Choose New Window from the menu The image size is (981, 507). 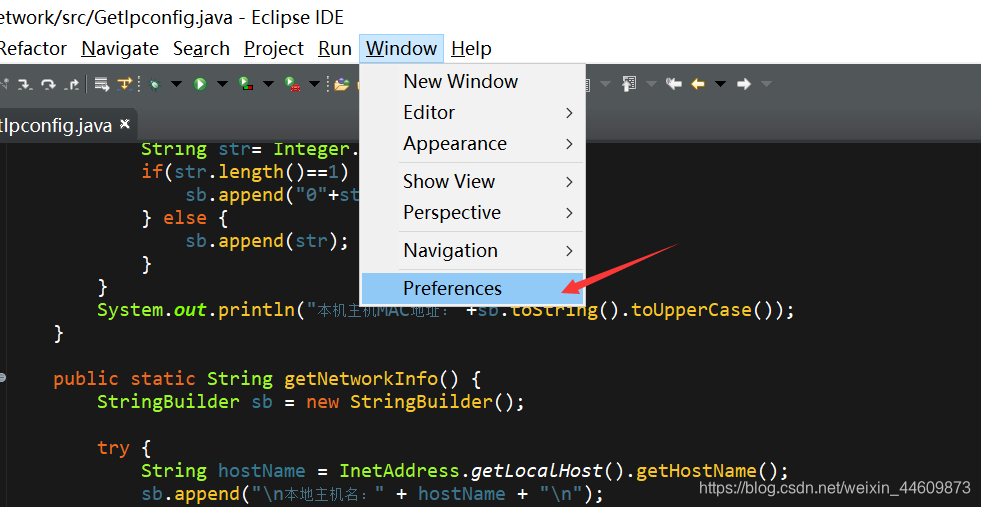point(472,81)
